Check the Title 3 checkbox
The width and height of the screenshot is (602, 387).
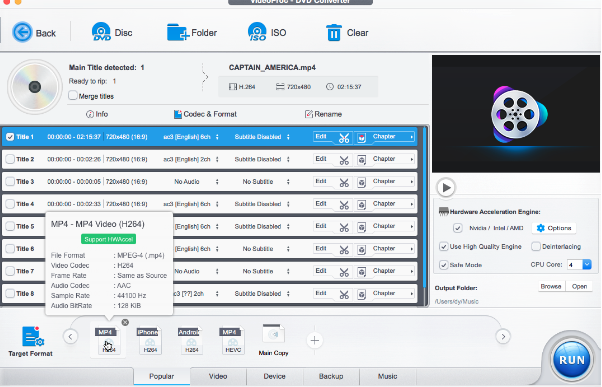[10, 181]
